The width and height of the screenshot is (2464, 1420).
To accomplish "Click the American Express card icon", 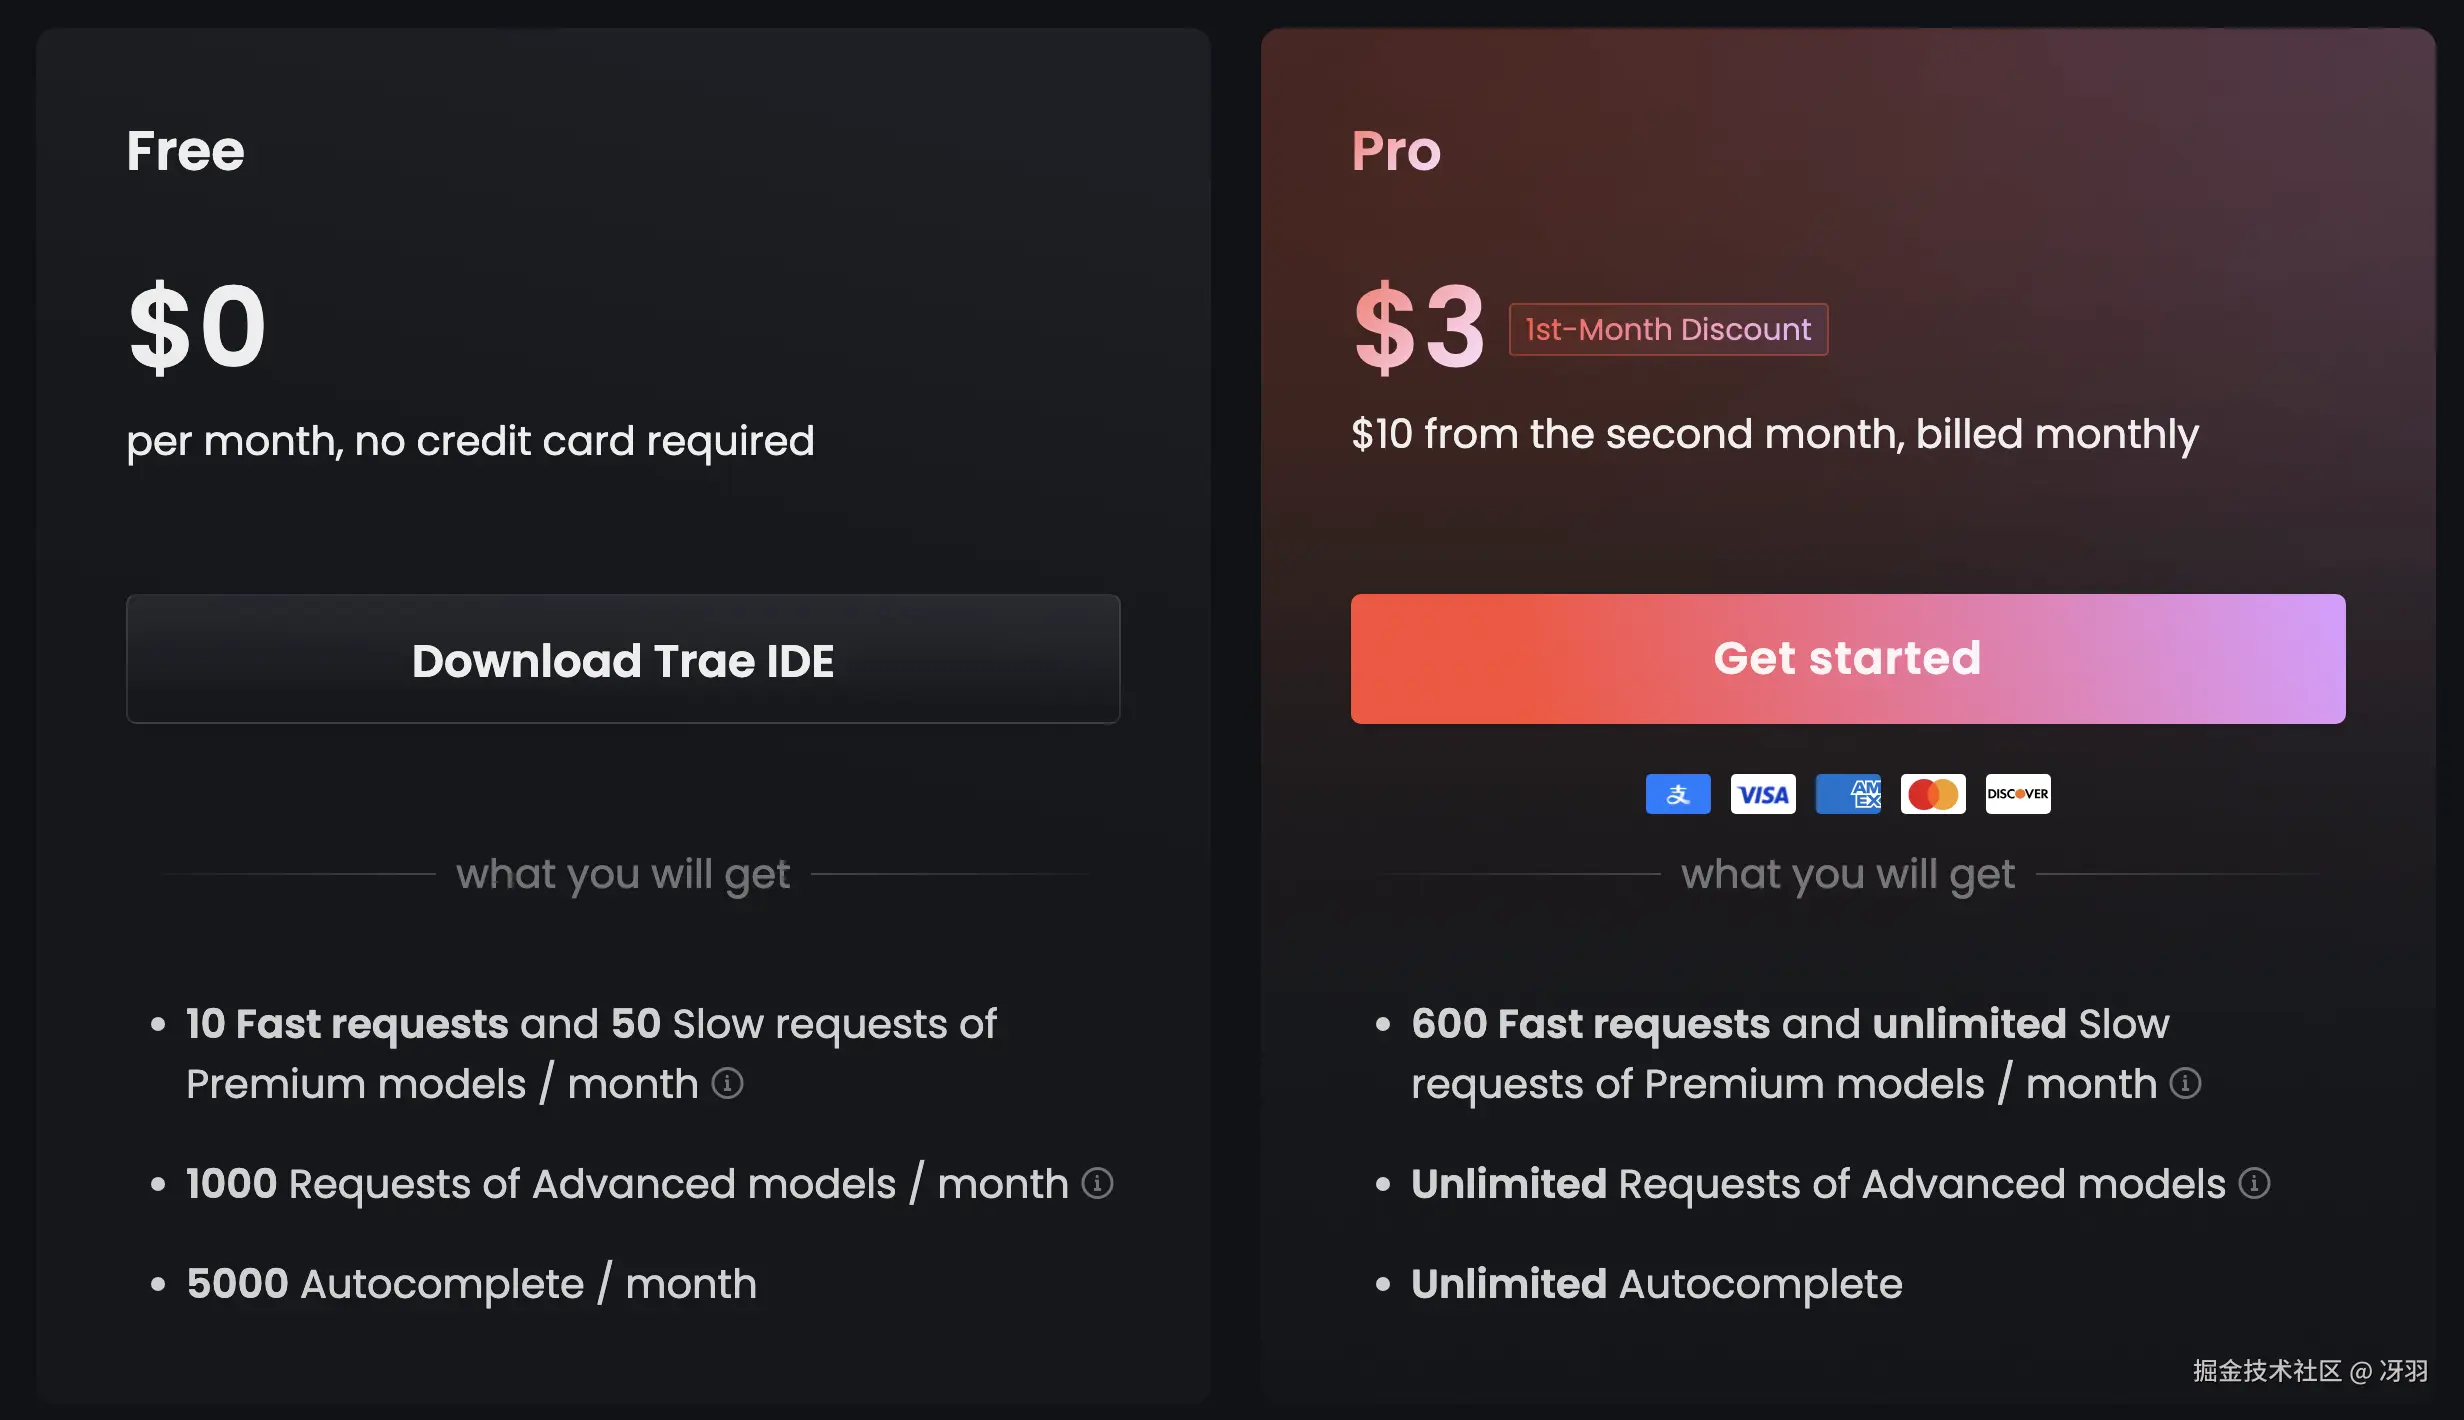I will coord(1847,794).
